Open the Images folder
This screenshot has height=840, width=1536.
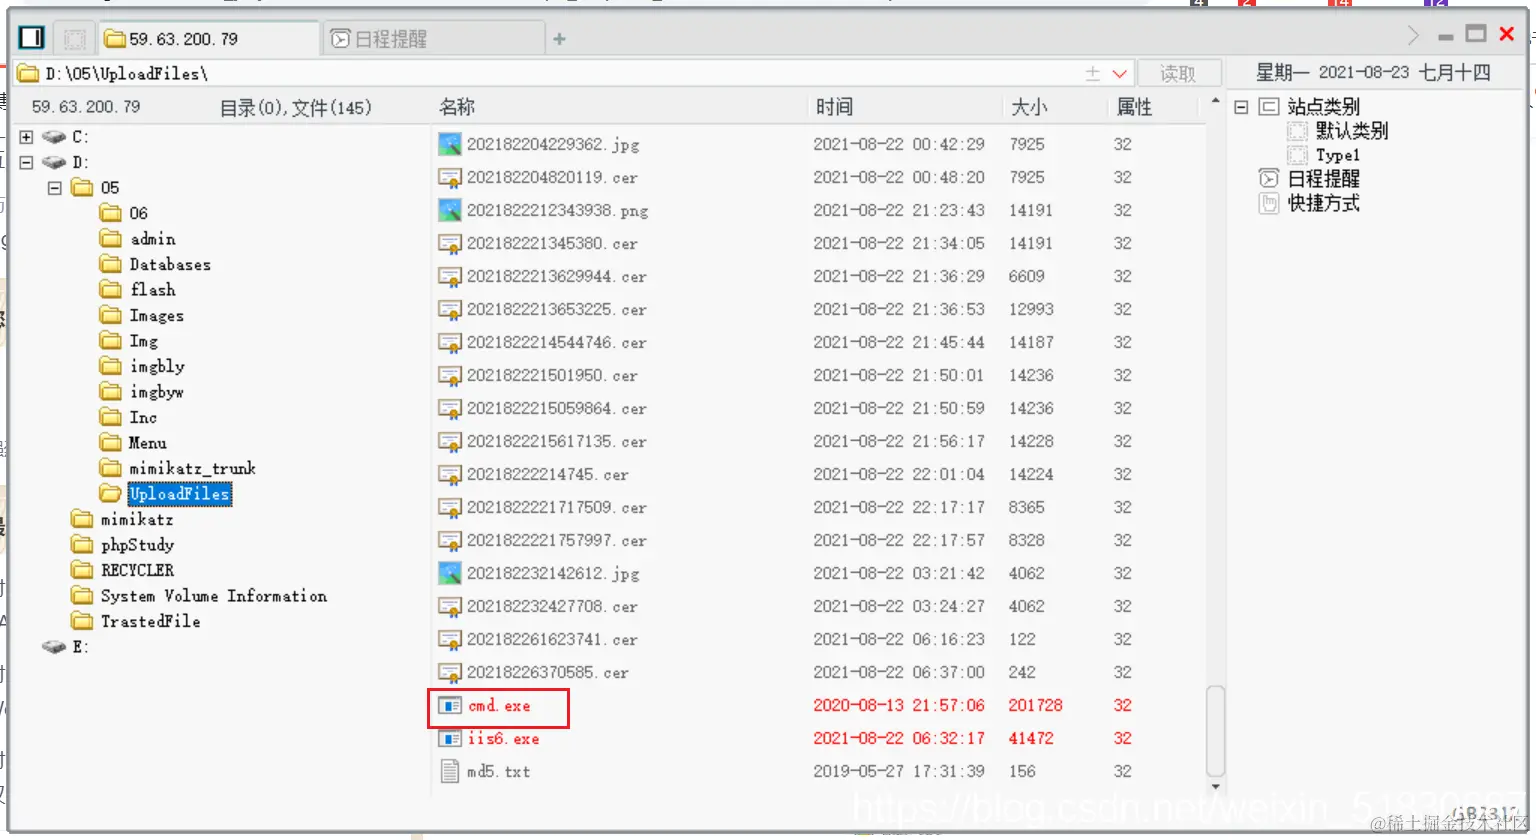[156, 315]
